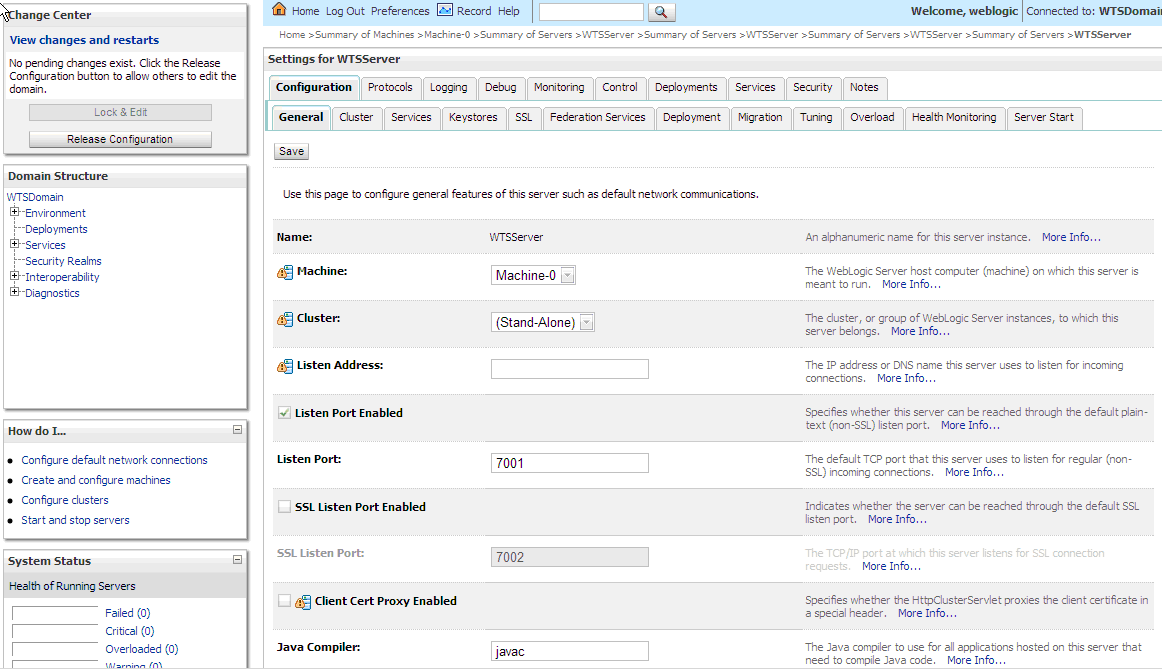
Task: Open the Logging tab
Action: (x=448, y=87)
